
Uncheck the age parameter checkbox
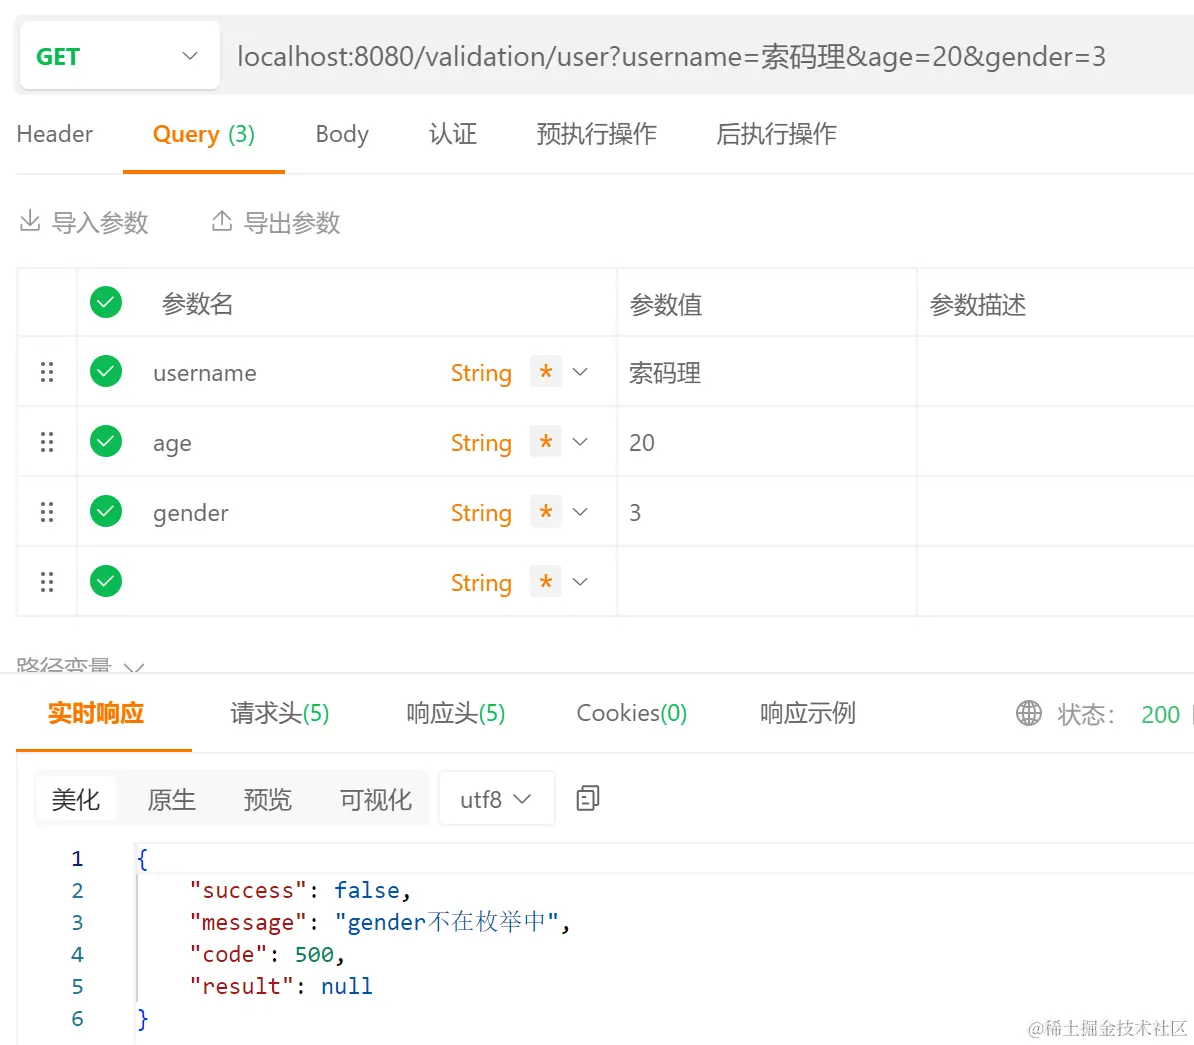[106, 442]
